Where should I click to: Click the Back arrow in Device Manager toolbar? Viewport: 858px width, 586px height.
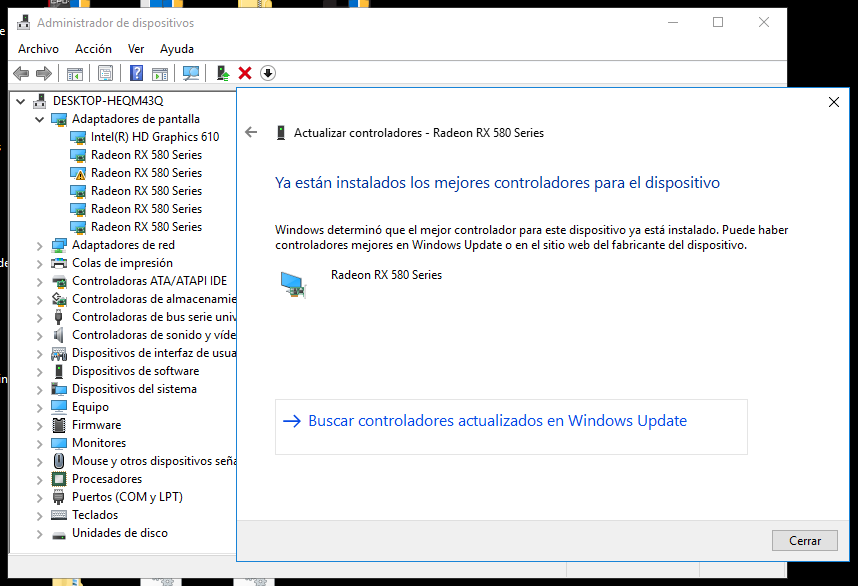[21, 73]
